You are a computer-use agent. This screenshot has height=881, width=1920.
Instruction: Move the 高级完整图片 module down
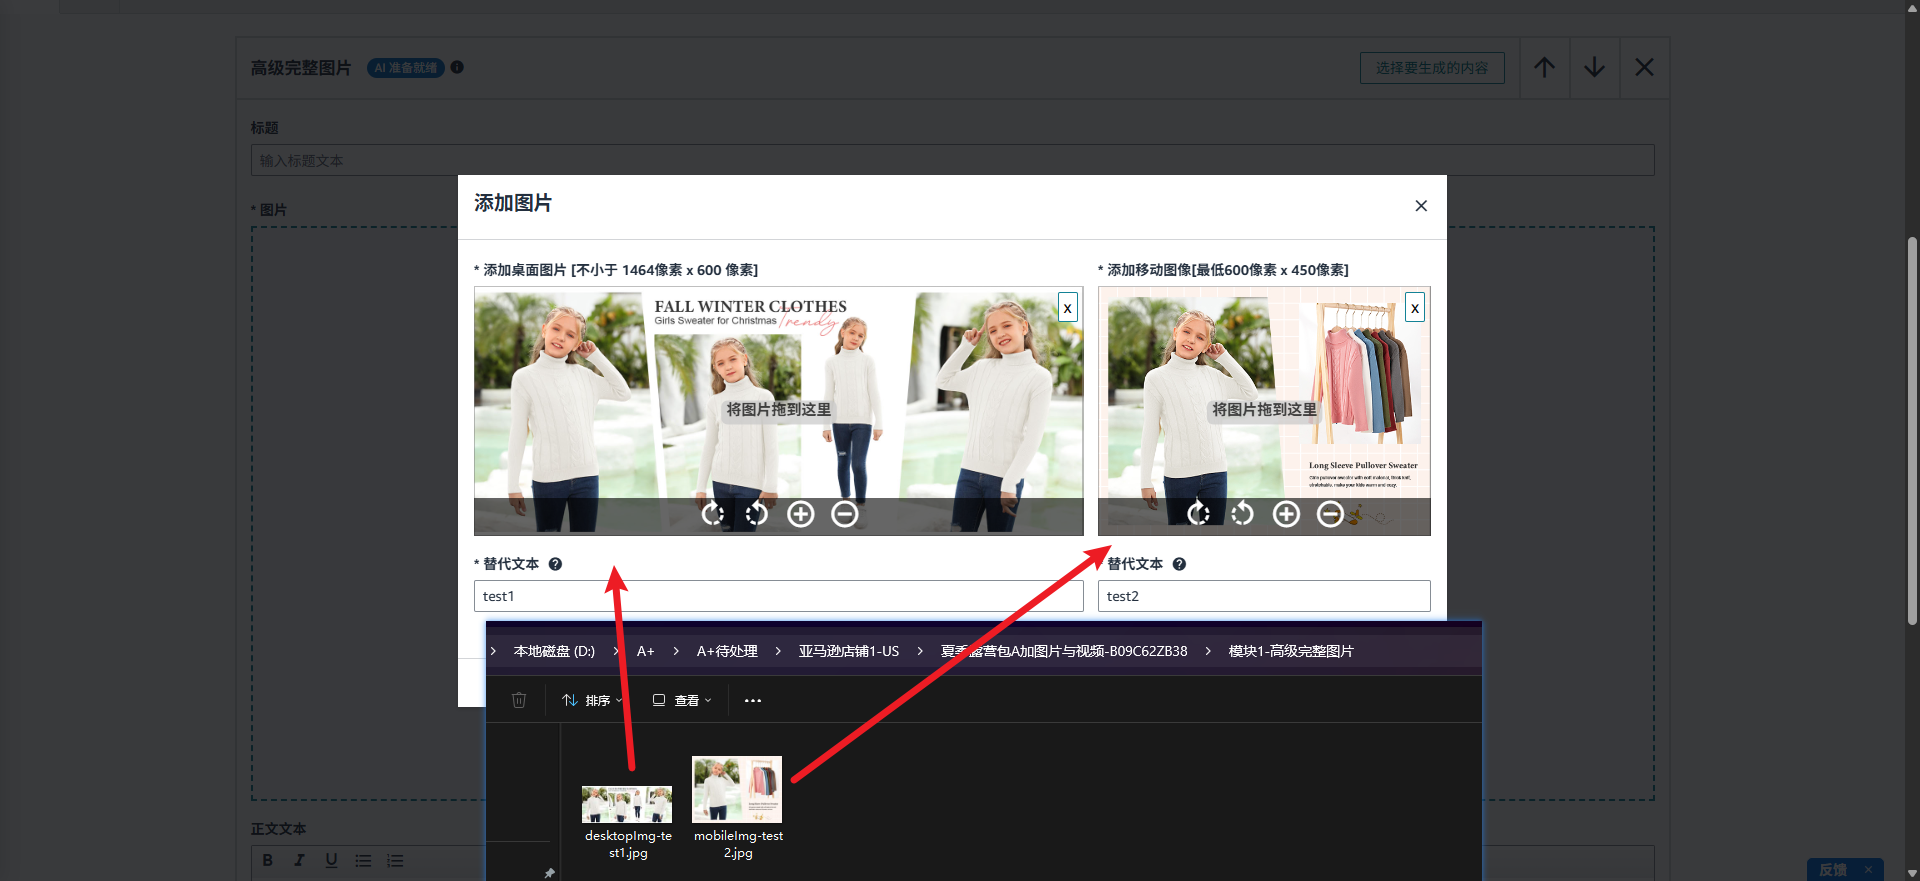pyautogui.click(x=1595, y=68)
